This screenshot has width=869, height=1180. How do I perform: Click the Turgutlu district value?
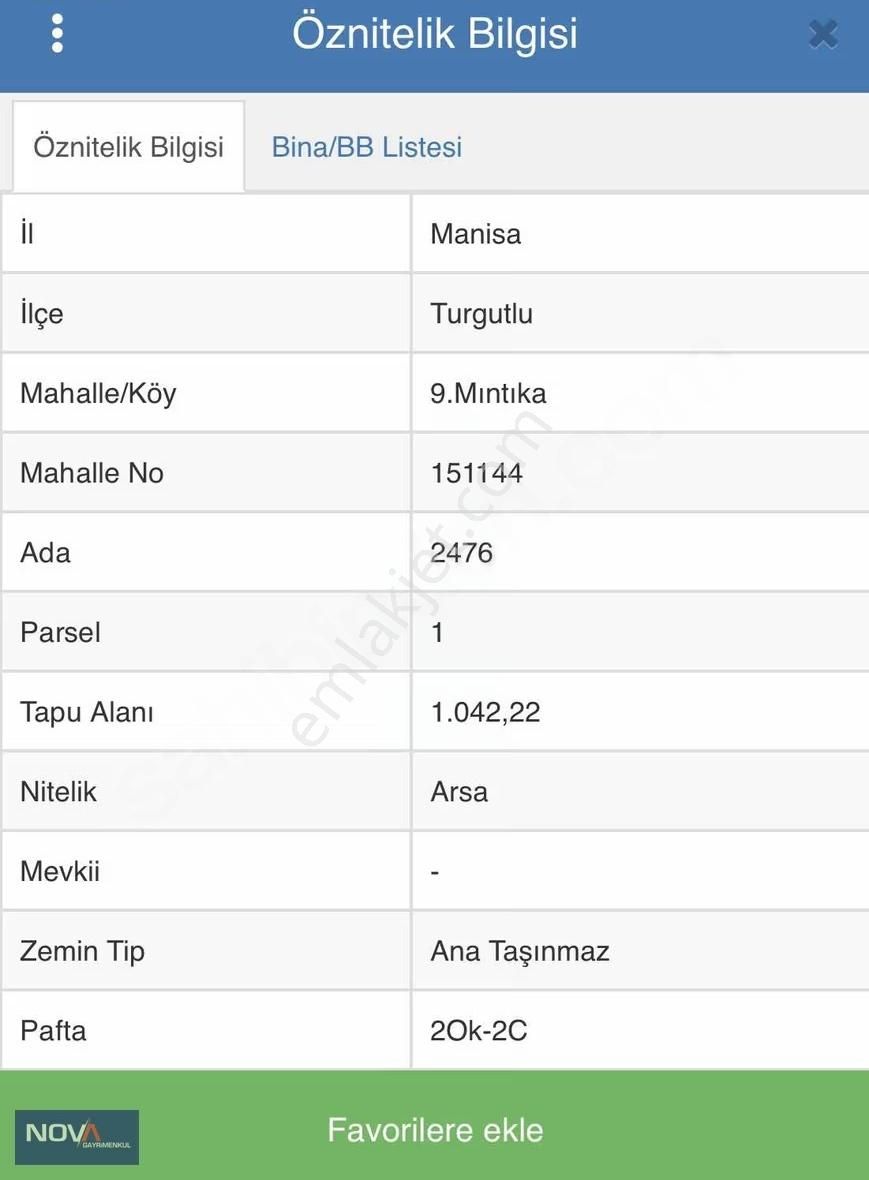pos(482,314)
